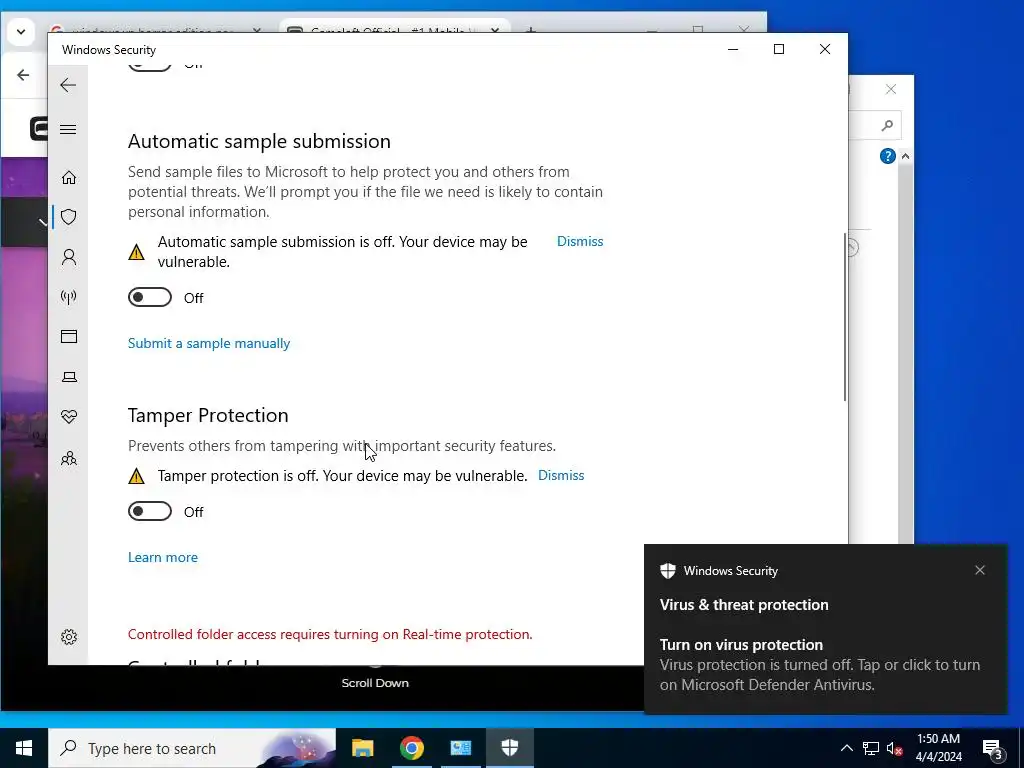Open Account protection person icon in sidebar
The height and width of the screenshot is (768, 1024).
tap(69, 257)
